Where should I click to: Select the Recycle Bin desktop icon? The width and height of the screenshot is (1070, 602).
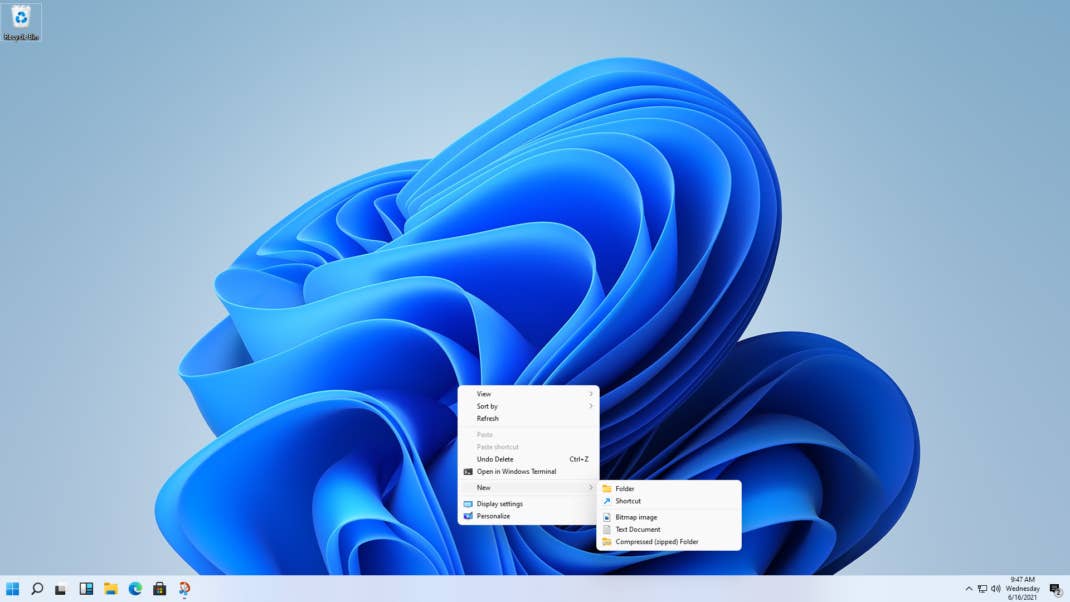click(x=21, y=22)
